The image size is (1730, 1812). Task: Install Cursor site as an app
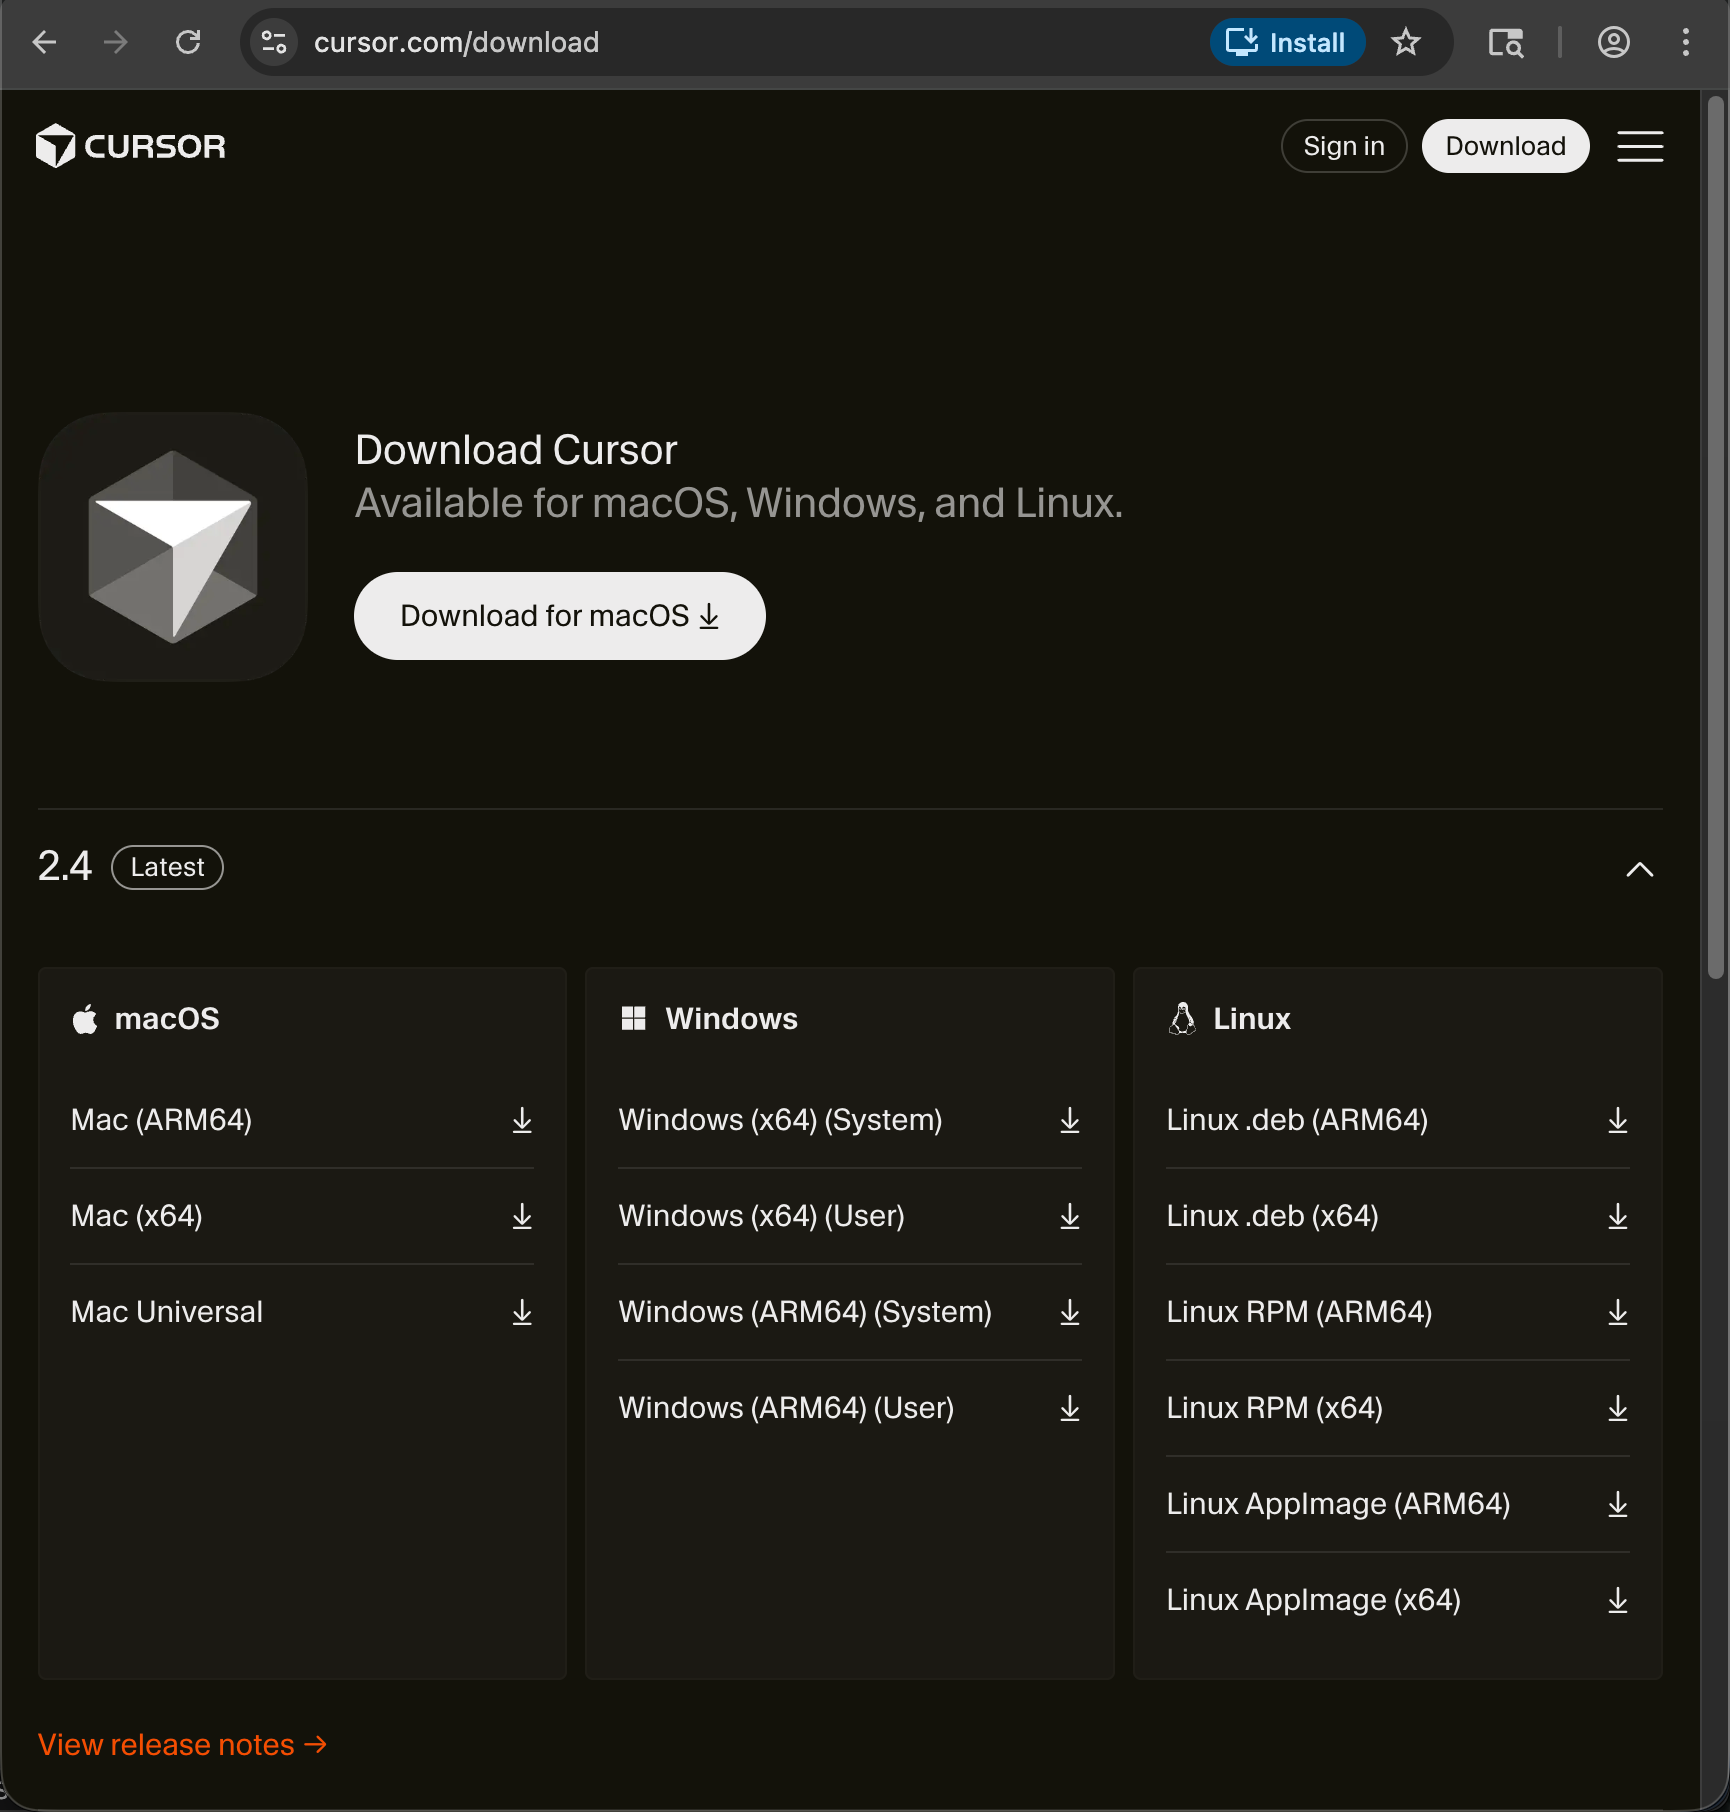tap(1287, 42)
